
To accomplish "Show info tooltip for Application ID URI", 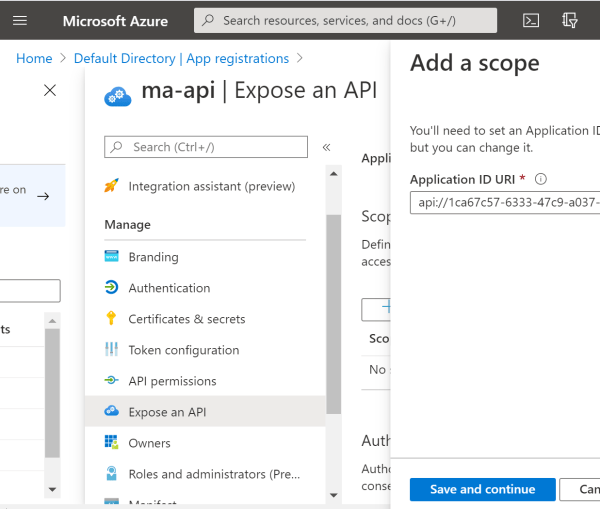I will coord(541,179).
